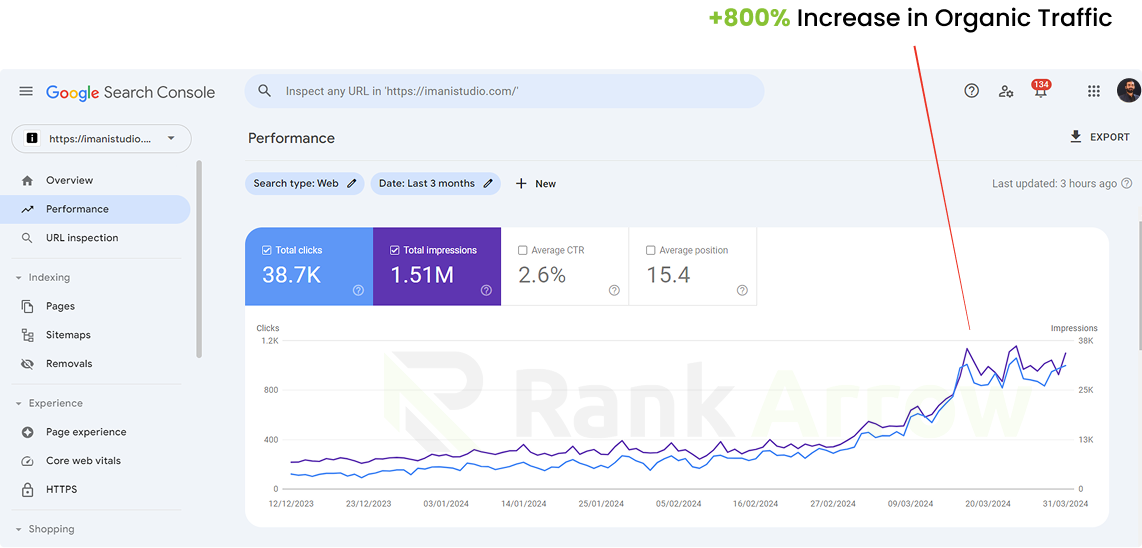Open Sitemaps from the sidebar

click(x=68, y=335)
